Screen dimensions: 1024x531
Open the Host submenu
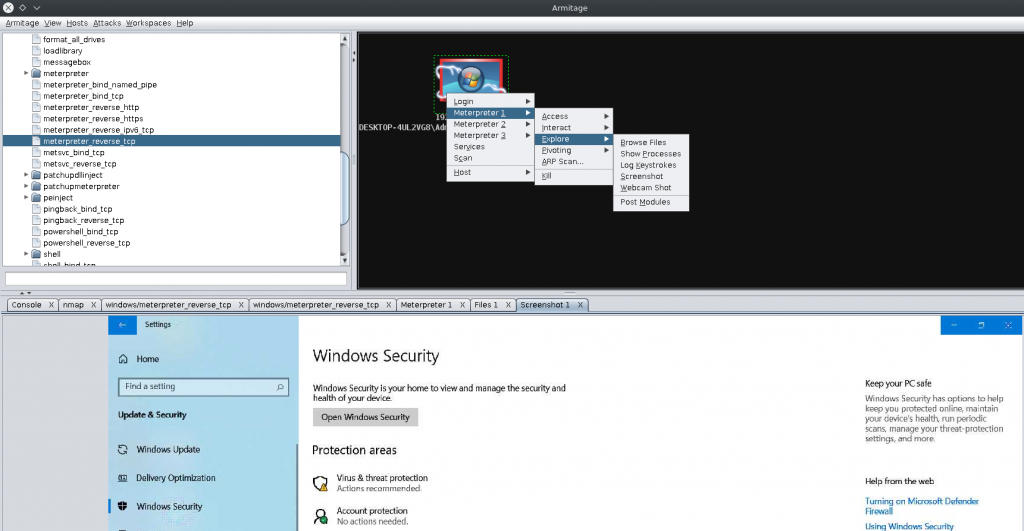tap(490, 172)
